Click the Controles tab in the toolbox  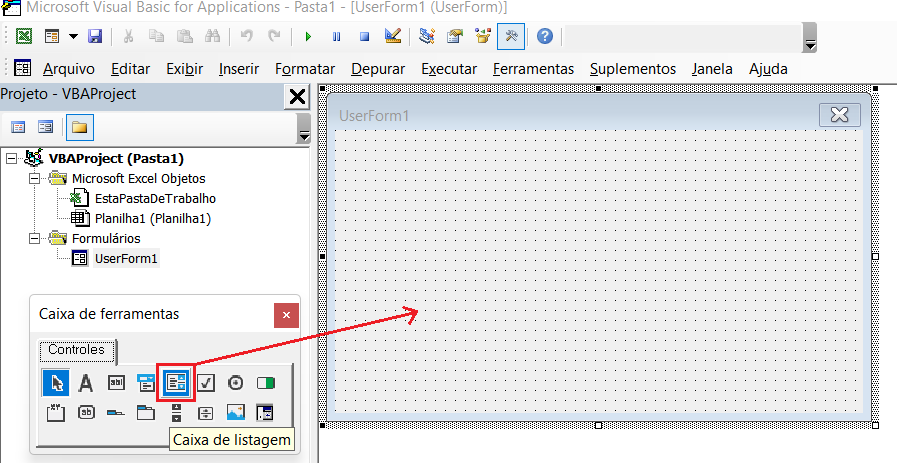coord(77,350)
